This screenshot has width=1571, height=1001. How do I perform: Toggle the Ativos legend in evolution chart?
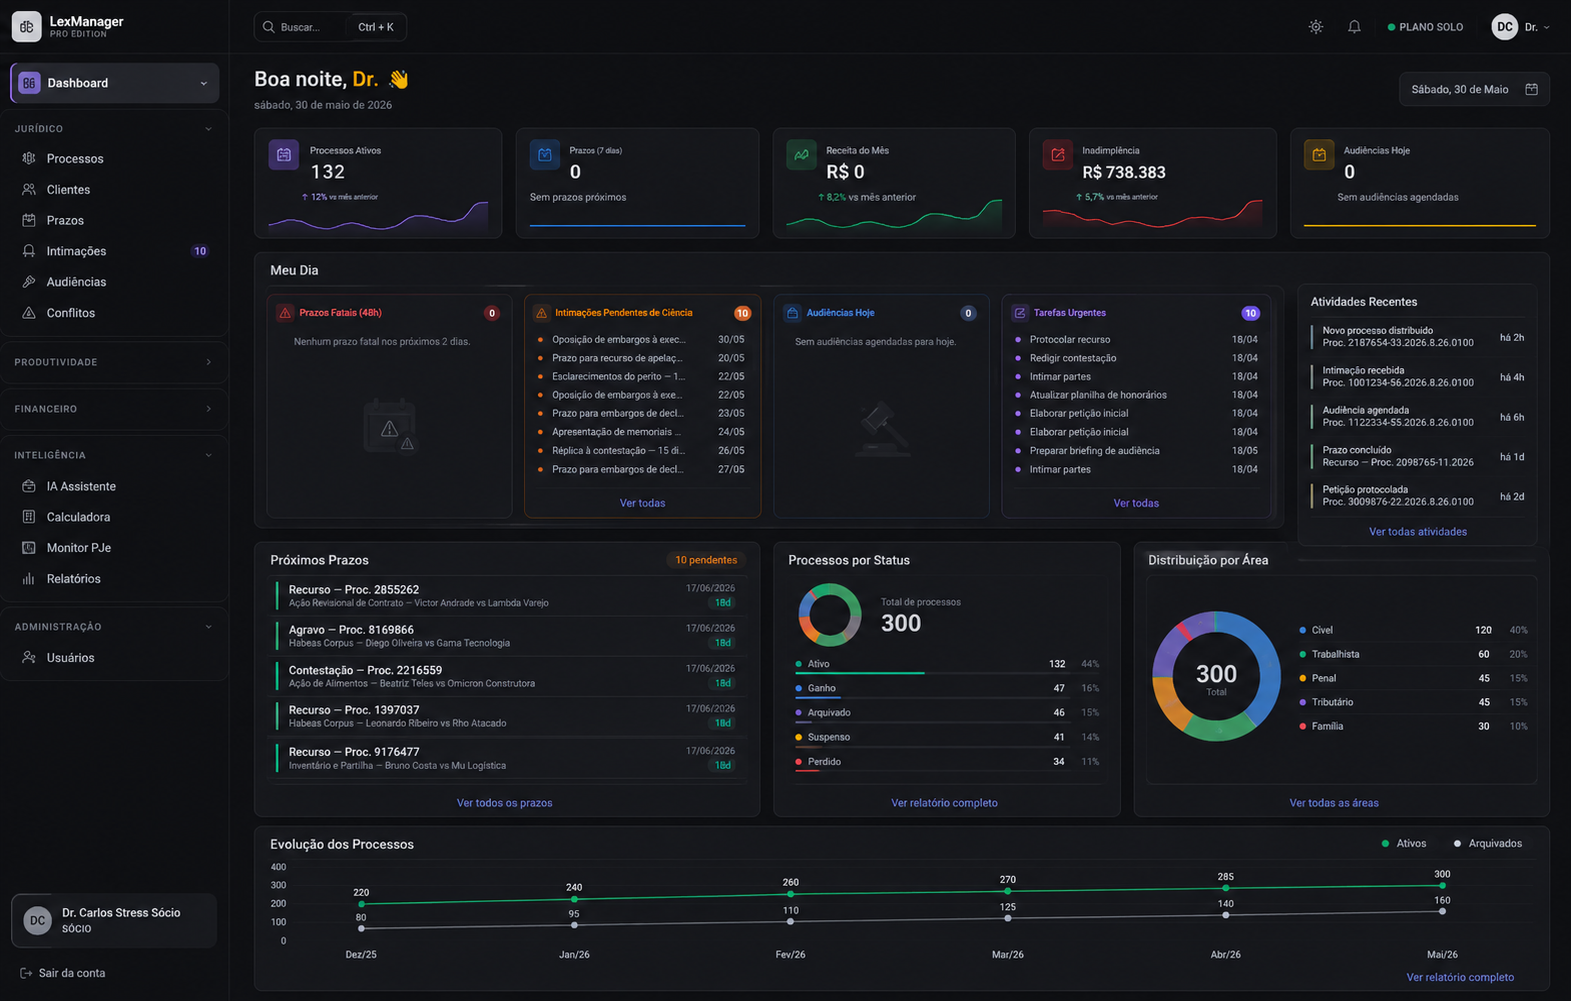1404,844
